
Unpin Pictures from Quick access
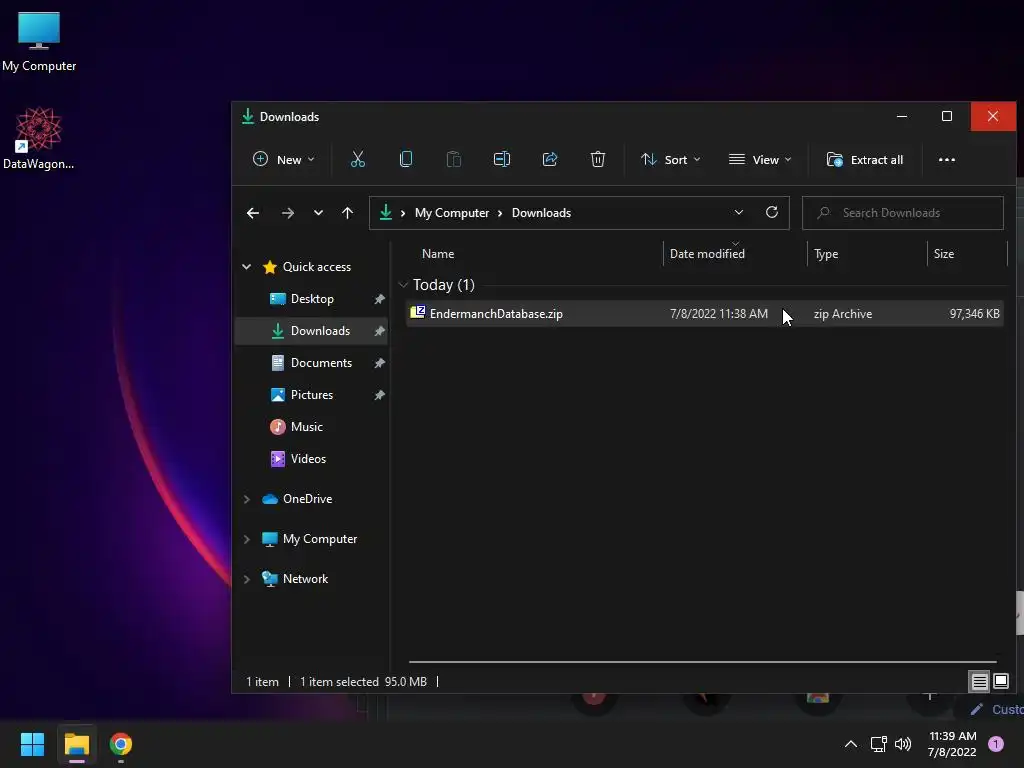(x=379, y=395)
